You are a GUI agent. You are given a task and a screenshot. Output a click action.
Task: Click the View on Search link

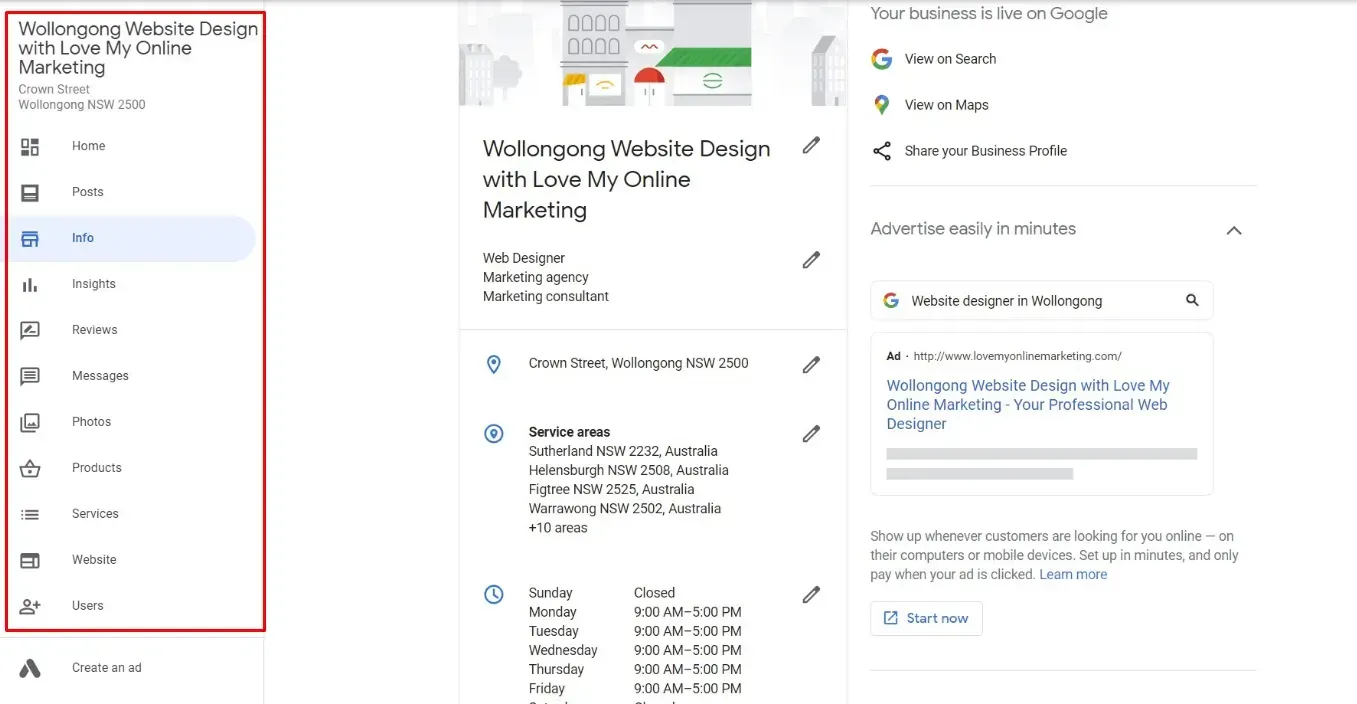click(x=950, y=59)
